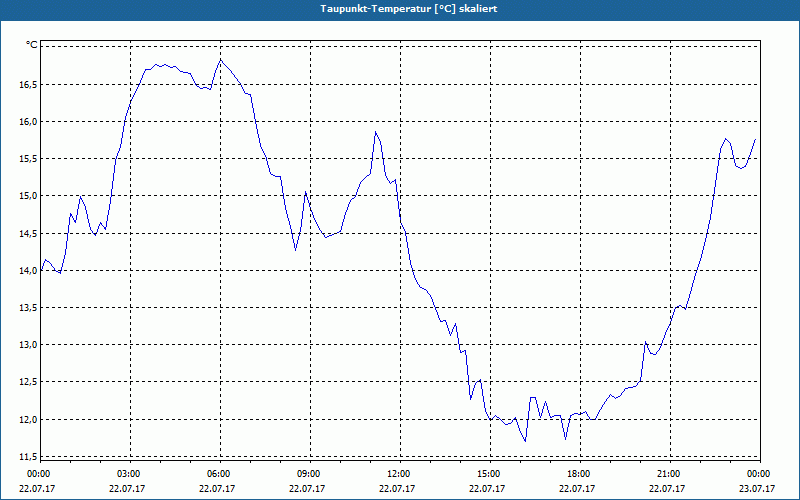800x500 pixels.
Task: Click the 18:00 time label on x-axis
Action: 579,474
